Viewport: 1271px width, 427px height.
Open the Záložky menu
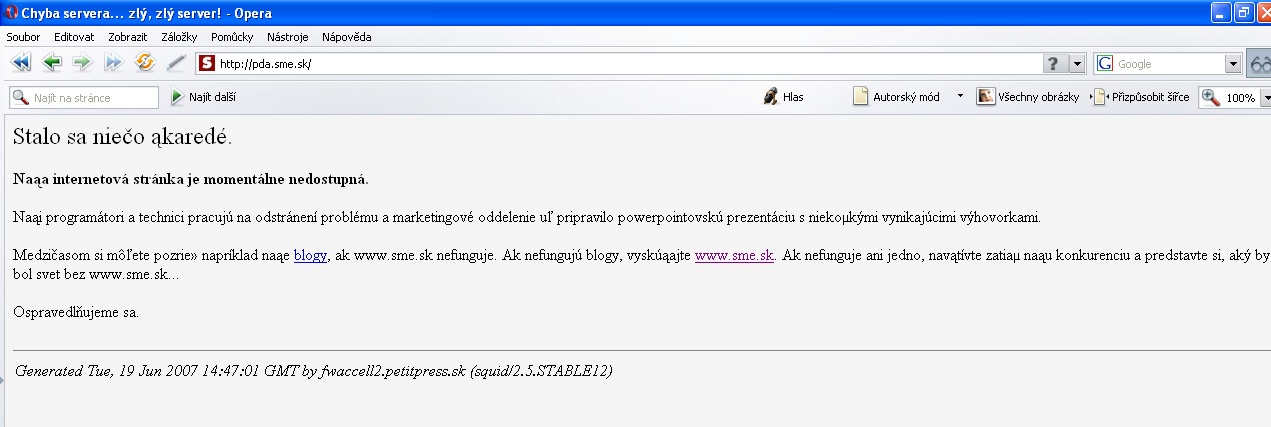(x=178, y=37)
